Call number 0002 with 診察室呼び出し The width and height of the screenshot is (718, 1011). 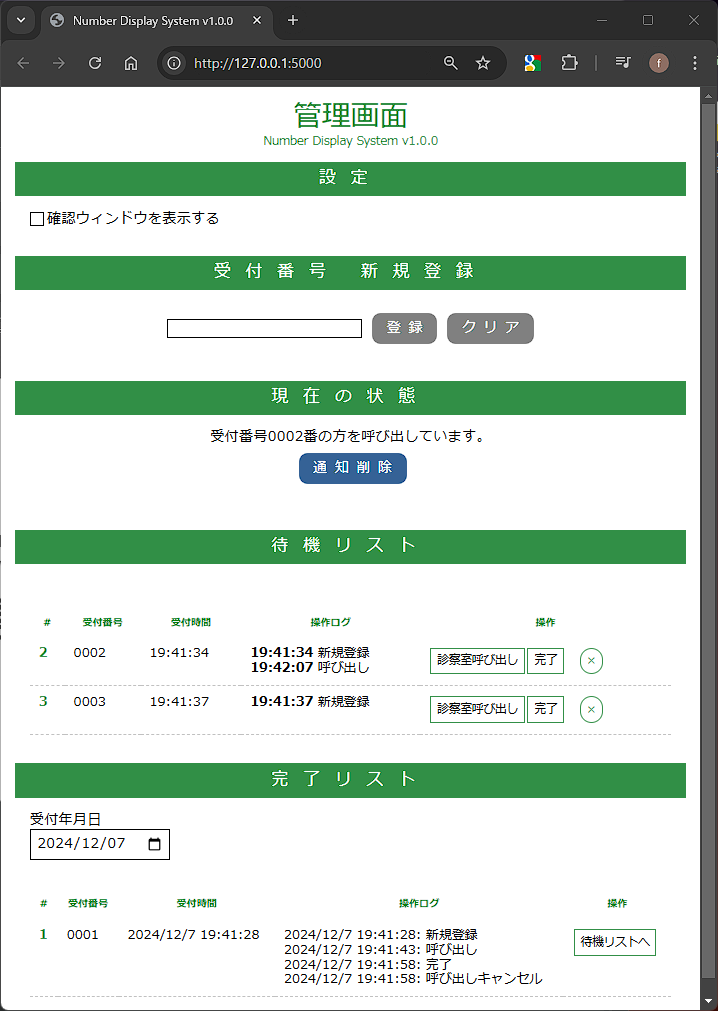[x=478, y=661]
